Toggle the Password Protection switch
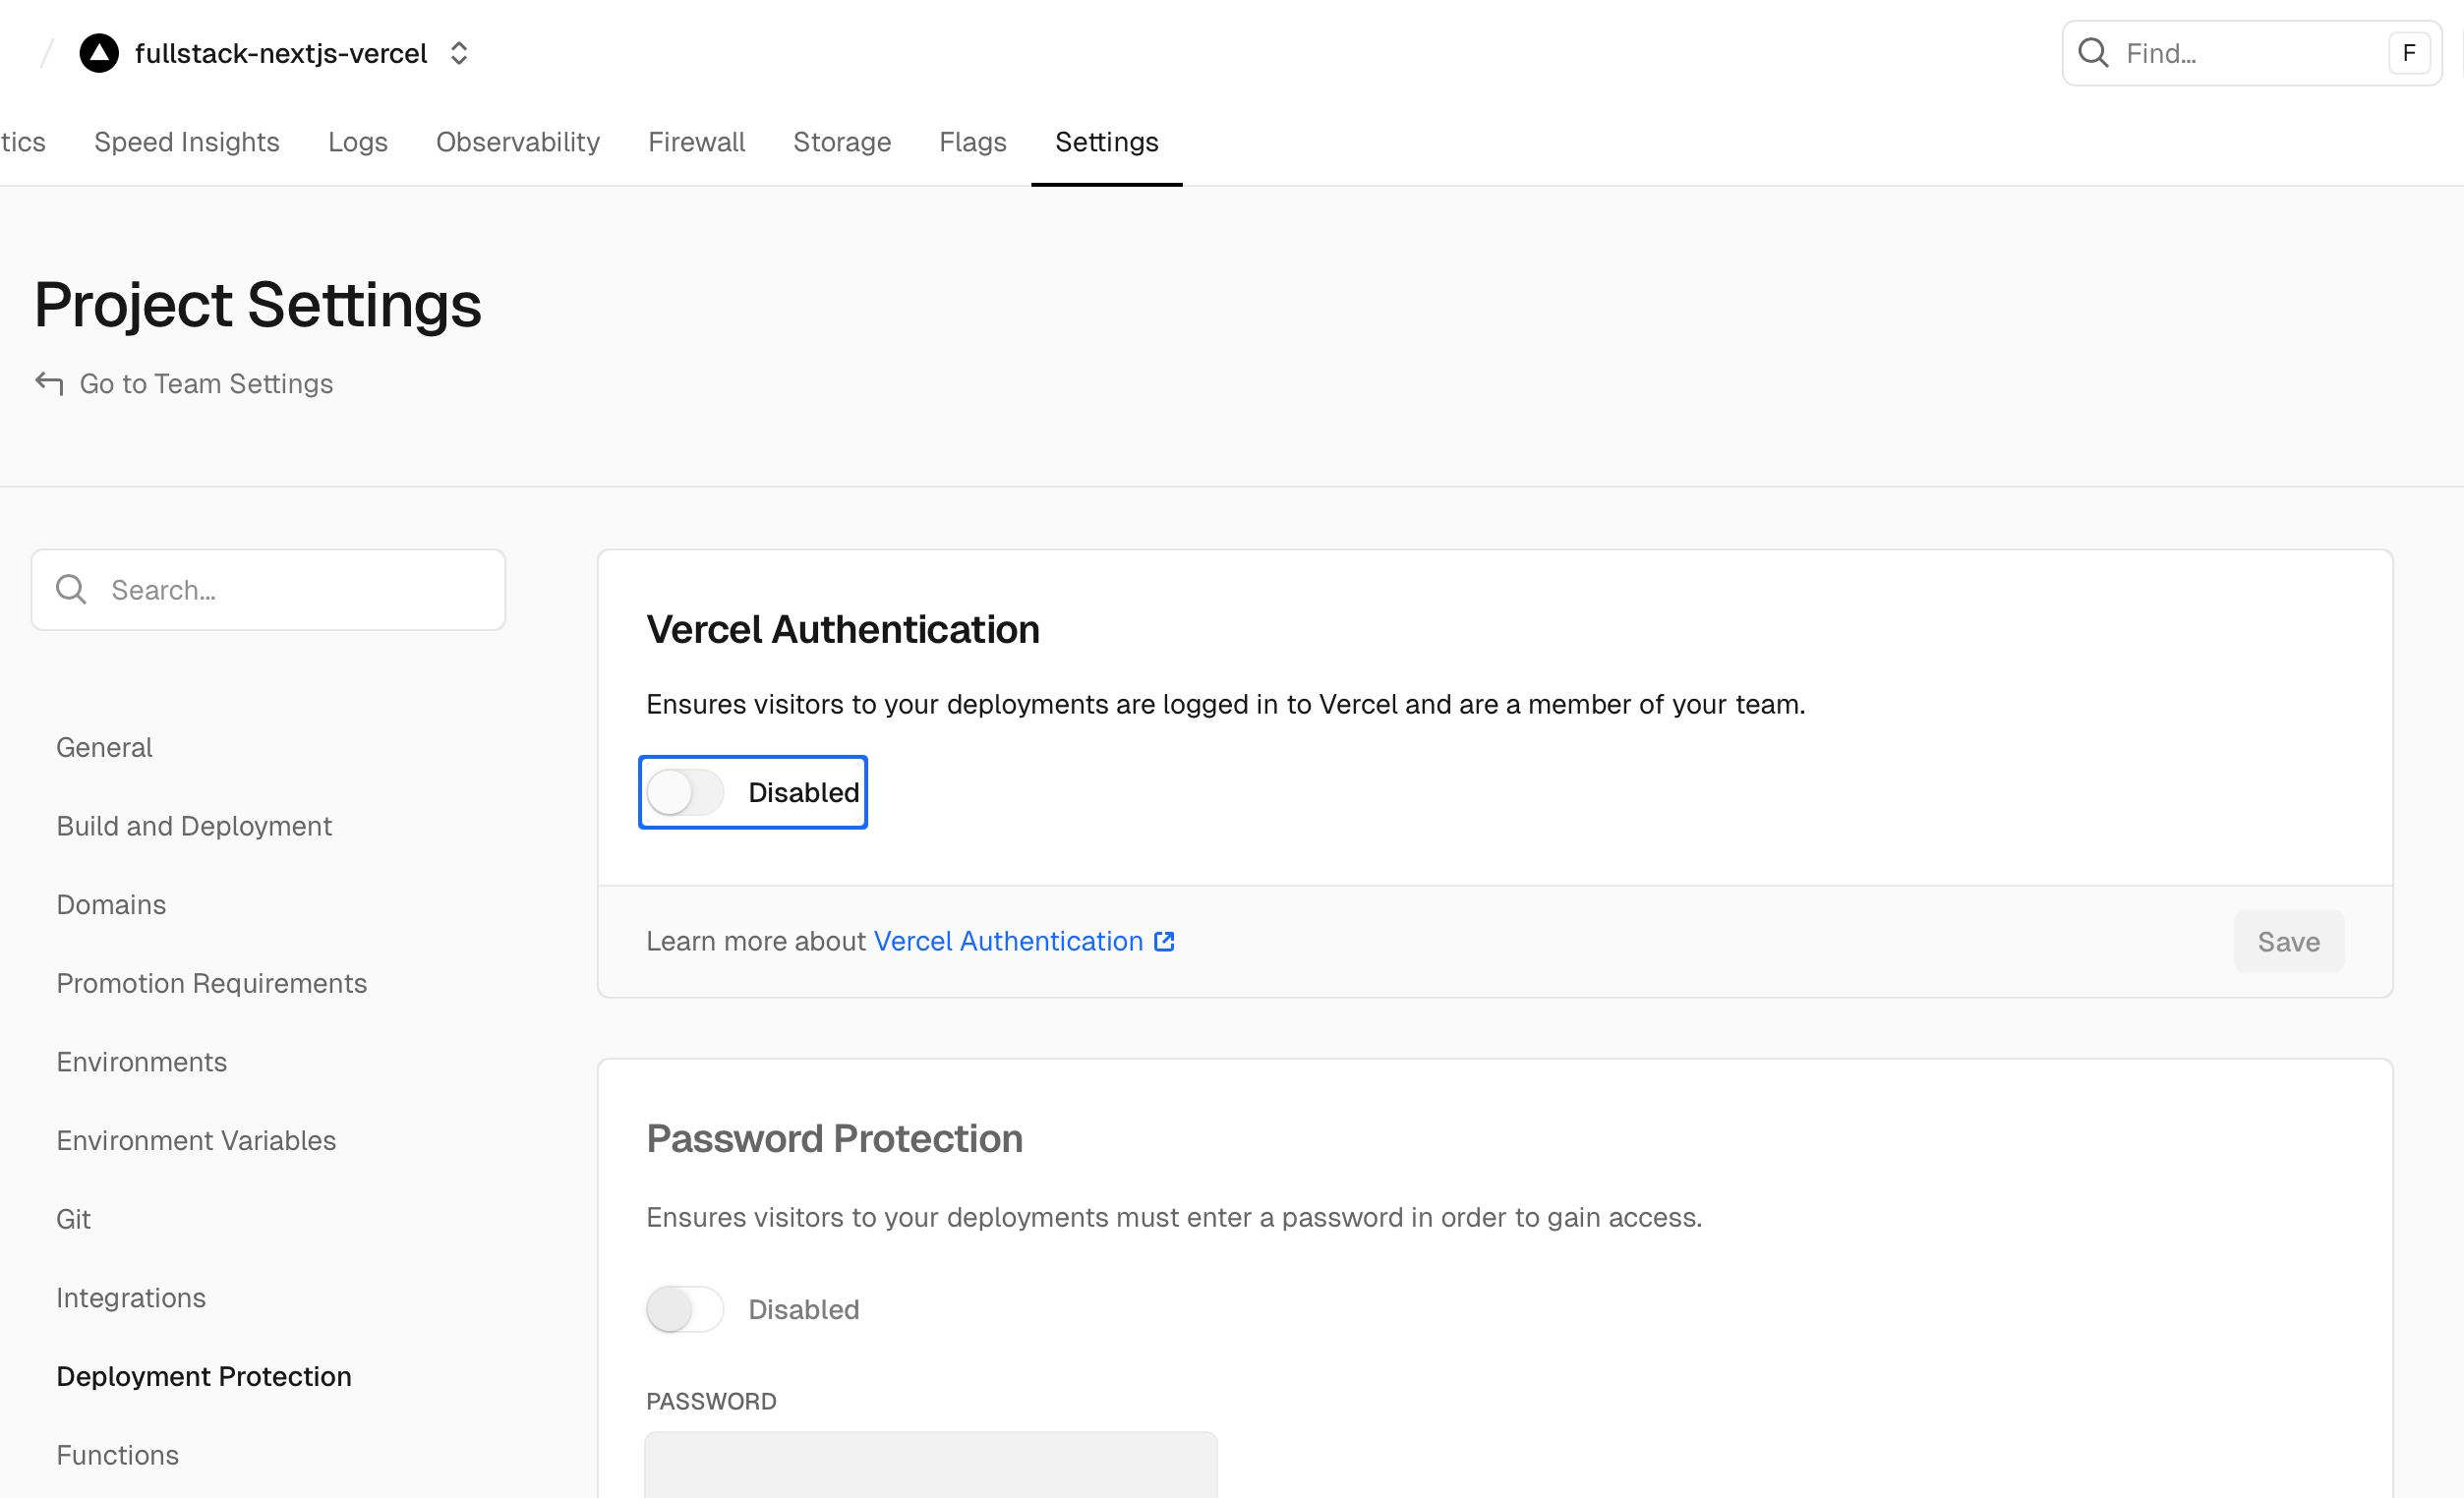The image size is (2464, 1498). (x=685, y=1309)
